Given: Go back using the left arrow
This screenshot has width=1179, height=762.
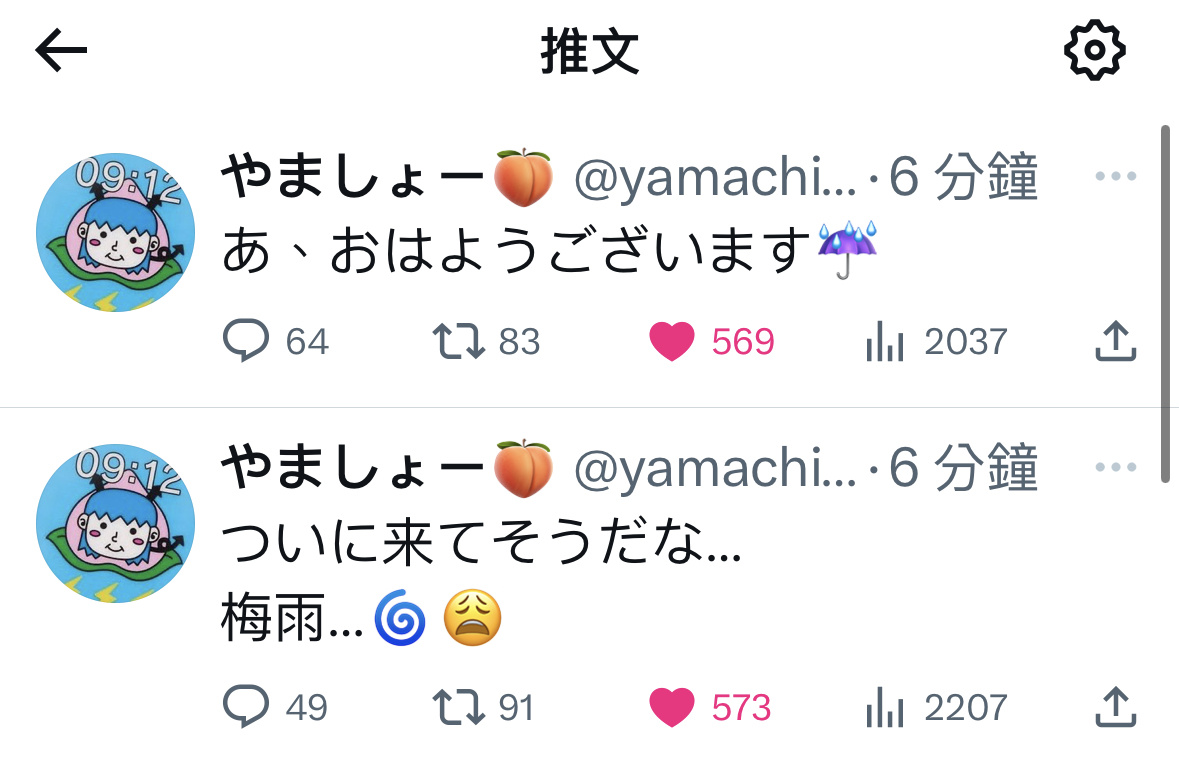Looking at the screenshot, I should pos(61,50).
